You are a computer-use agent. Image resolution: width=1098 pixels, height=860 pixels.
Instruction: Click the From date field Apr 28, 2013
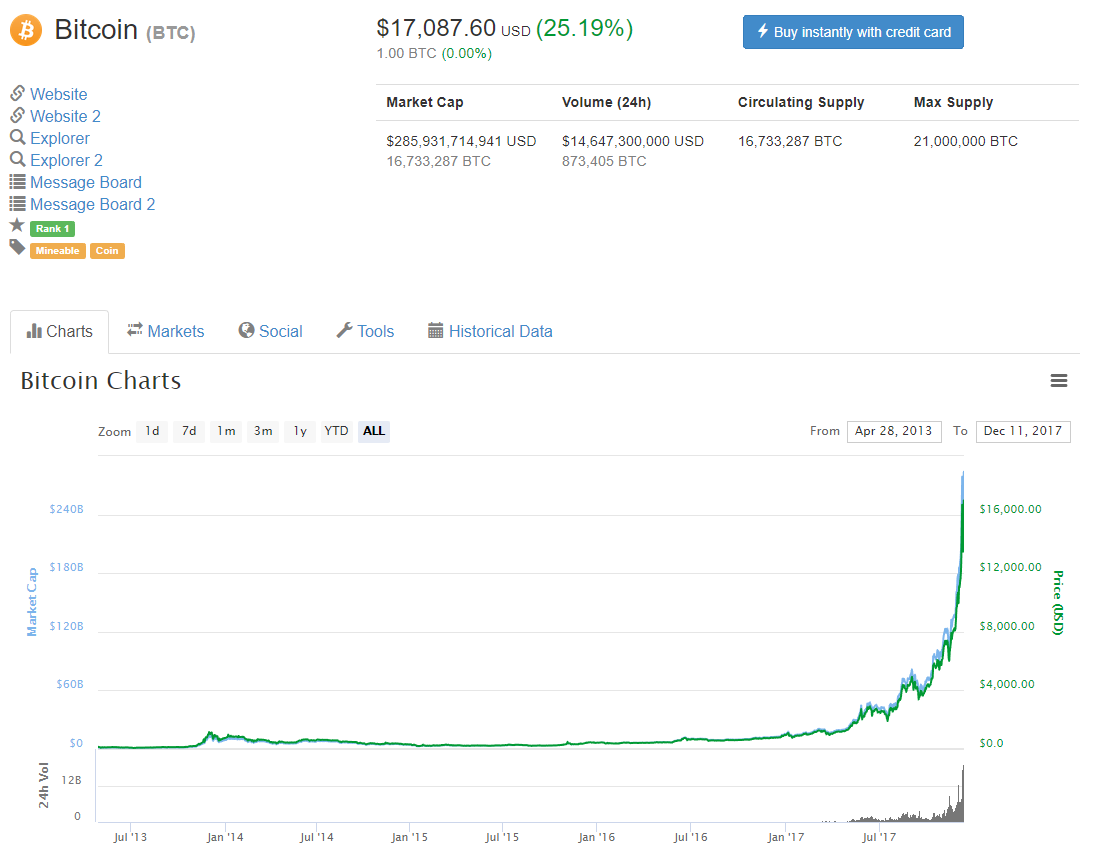(894, 431)
